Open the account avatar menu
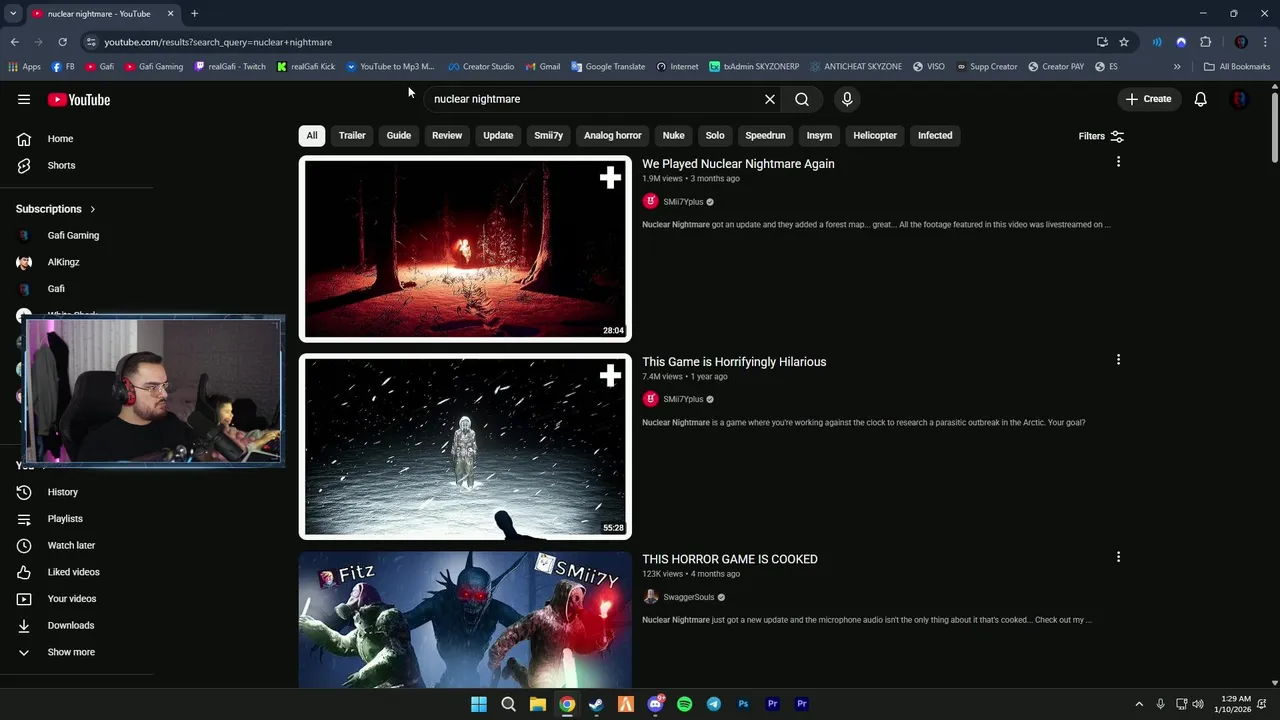 tap(1240, 99)
